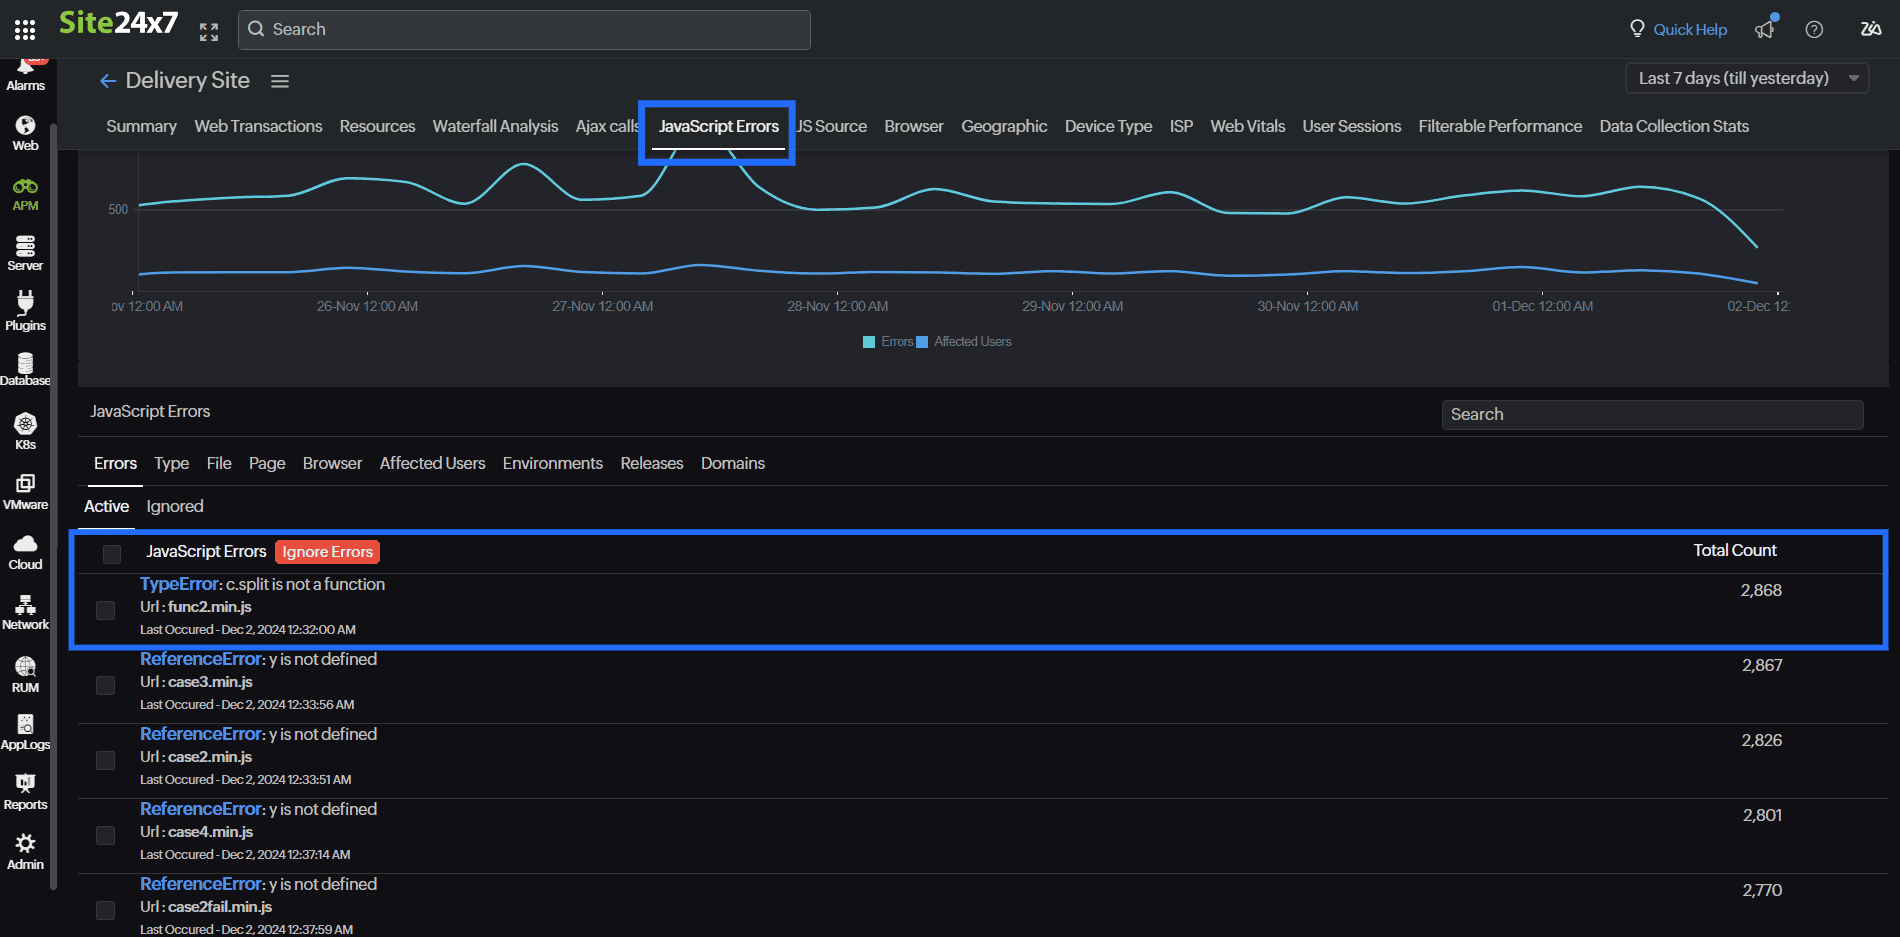The image size is (1900, 937).
Task: Click the global Search field in the header
Action: pyautogui.click(x=524, y=30)
